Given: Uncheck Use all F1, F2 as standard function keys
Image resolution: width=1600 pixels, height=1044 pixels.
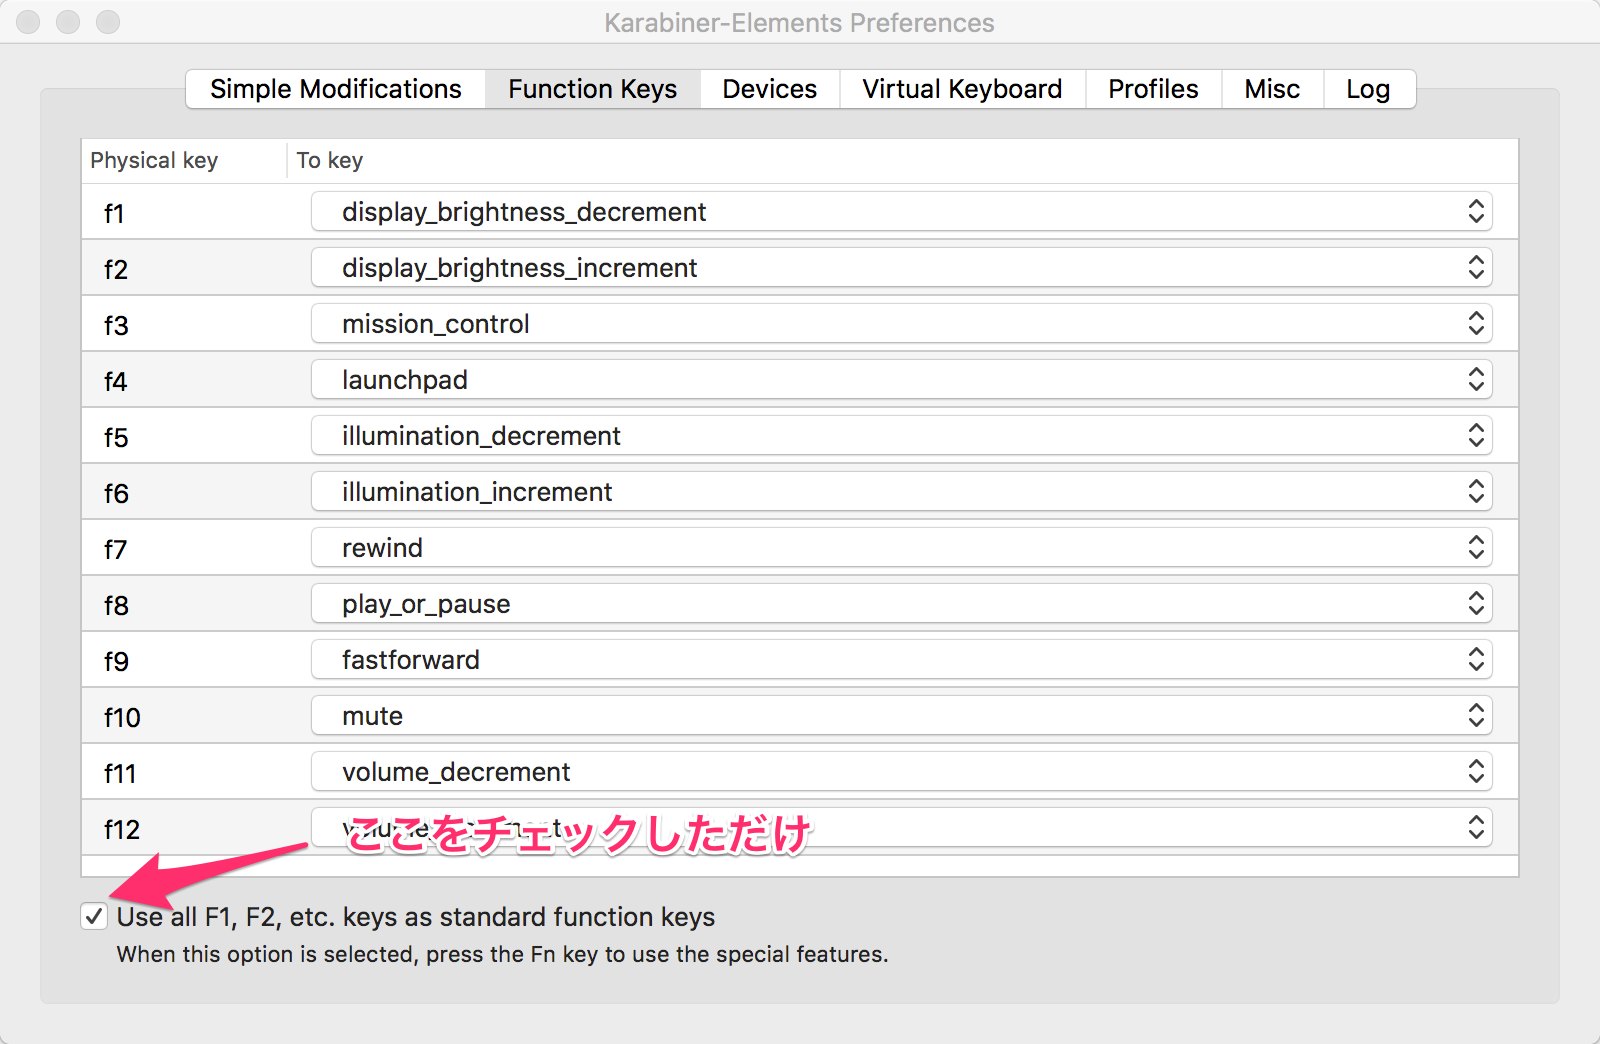Looking at the screenshot, I should (94, 916).
